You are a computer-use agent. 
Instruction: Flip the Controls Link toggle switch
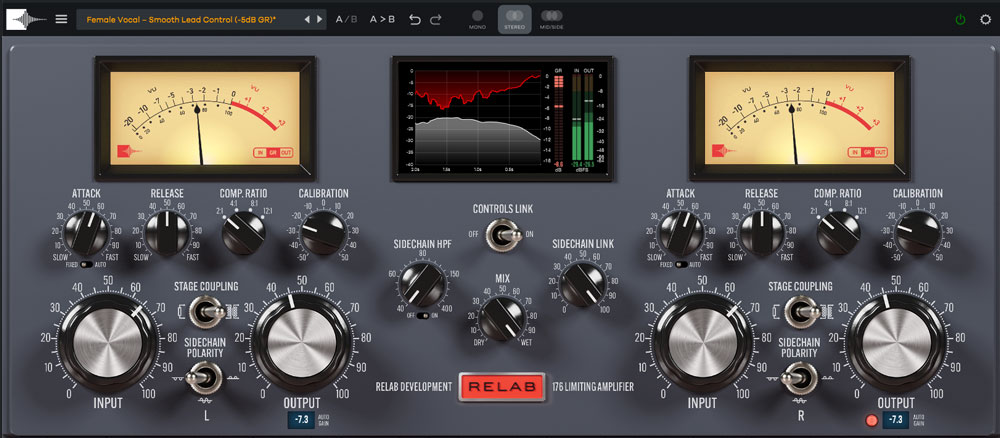point(502,233)
